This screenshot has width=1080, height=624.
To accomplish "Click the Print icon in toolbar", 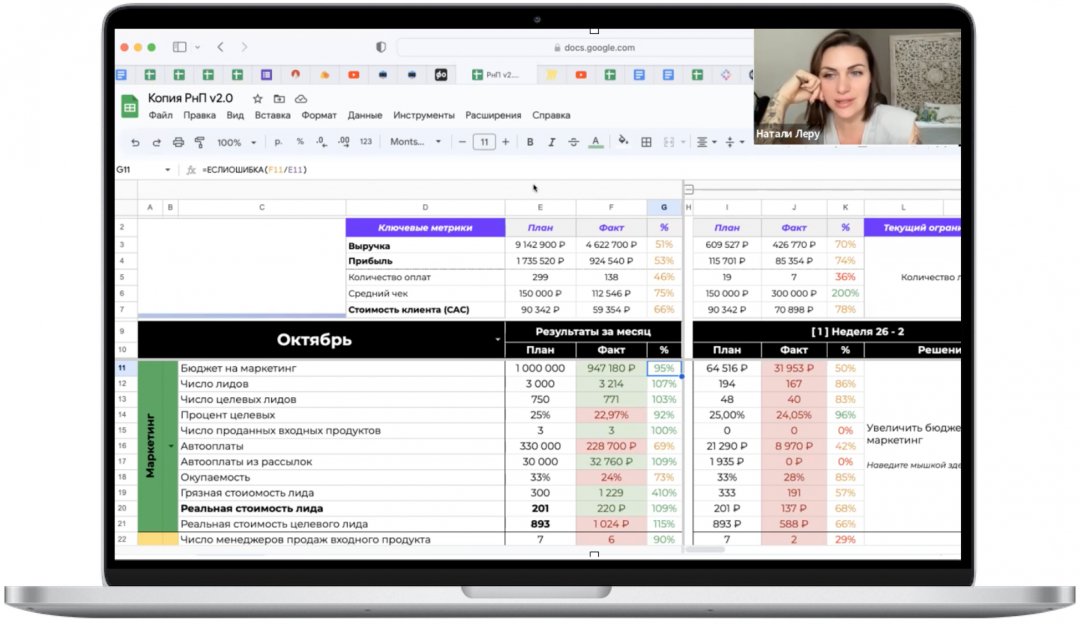I will [x=178, y=142].
